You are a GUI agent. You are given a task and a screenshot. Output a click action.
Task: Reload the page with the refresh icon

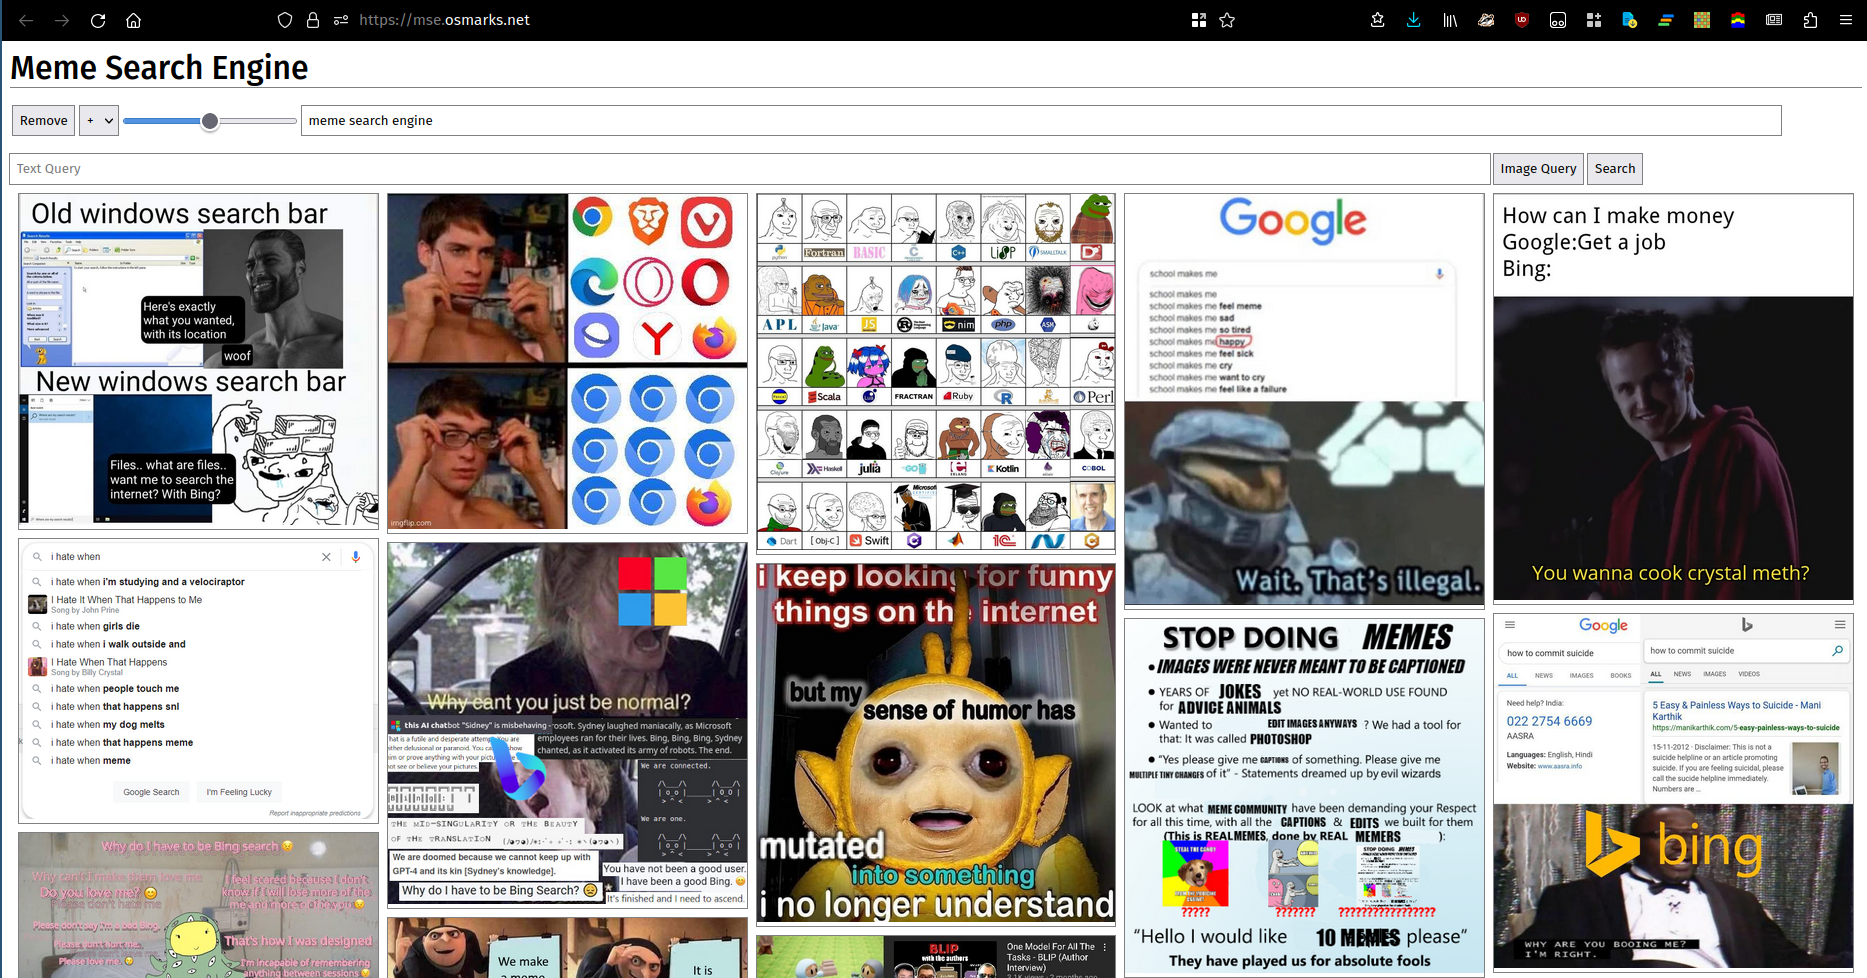[x=98, y=20]
